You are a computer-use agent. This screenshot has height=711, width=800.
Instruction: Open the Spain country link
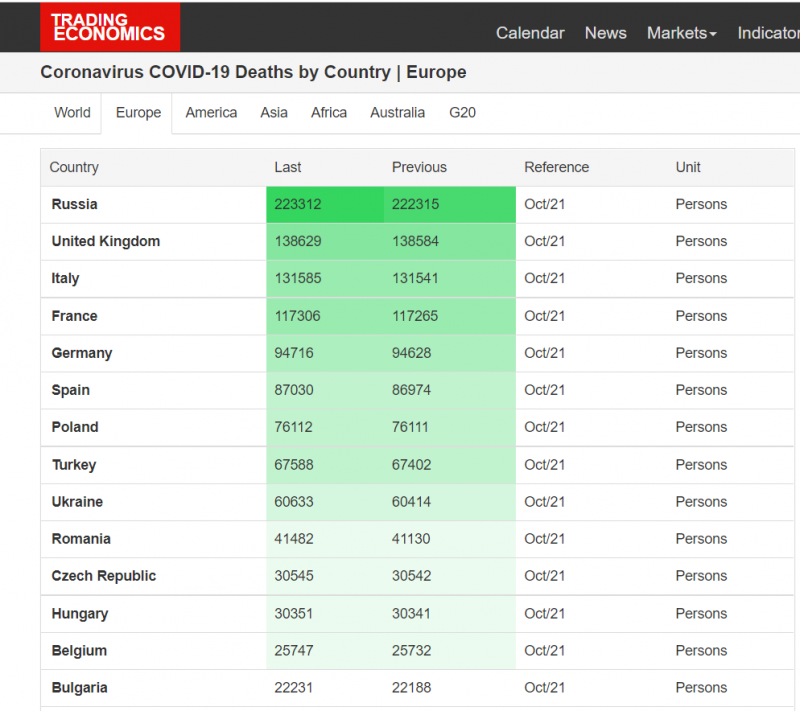70,390
